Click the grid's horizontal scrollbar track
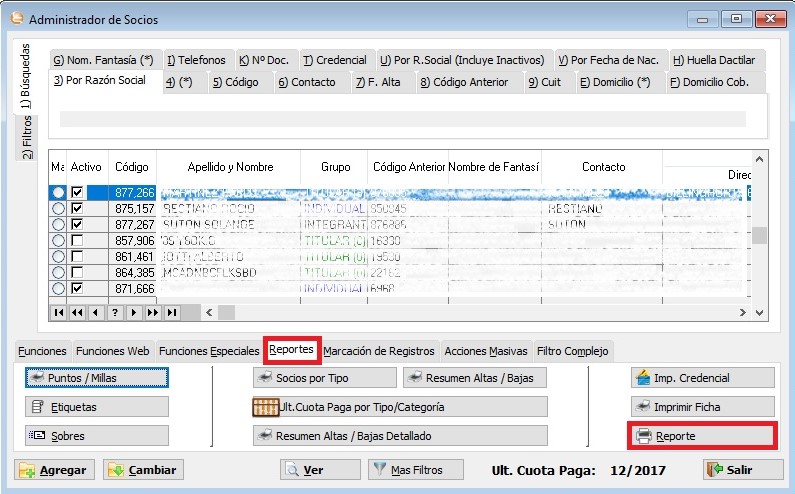This screenshot has width=795, height=494. [480, 313]
